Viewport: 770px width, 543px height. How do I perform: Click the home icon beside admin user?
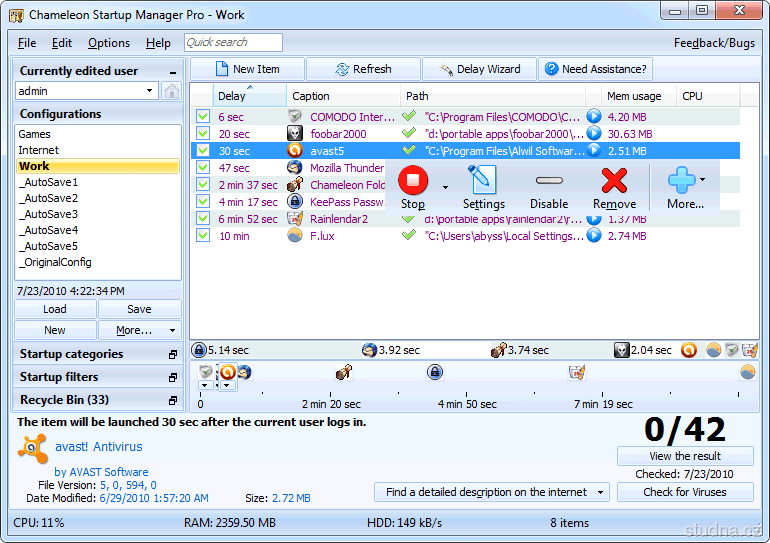coord(171,91)
